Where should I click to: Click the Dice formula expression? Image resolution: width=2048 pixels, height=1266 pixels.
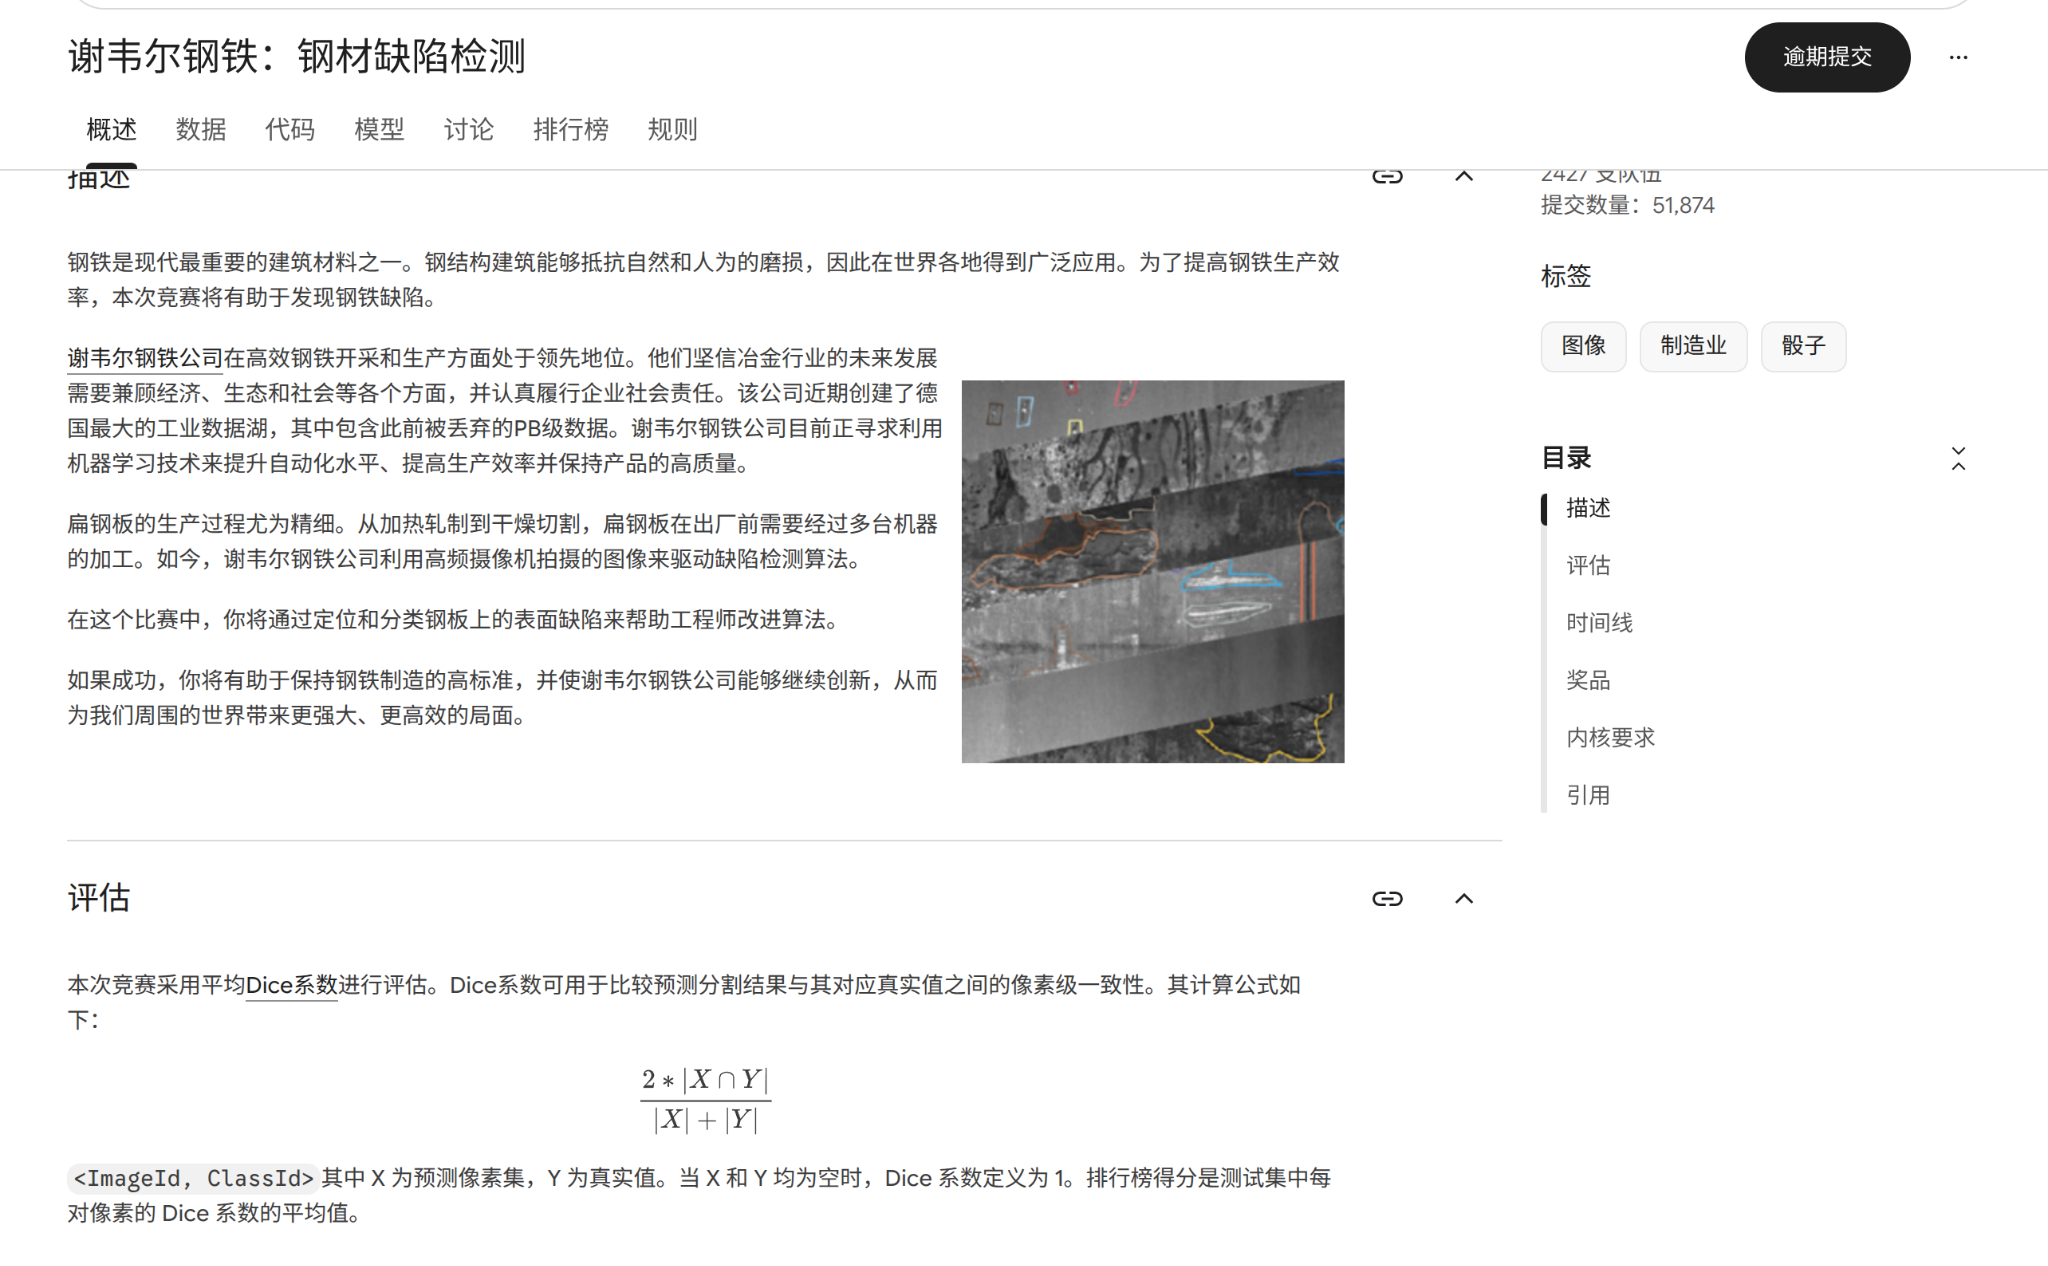click(x=705, y=1099)
